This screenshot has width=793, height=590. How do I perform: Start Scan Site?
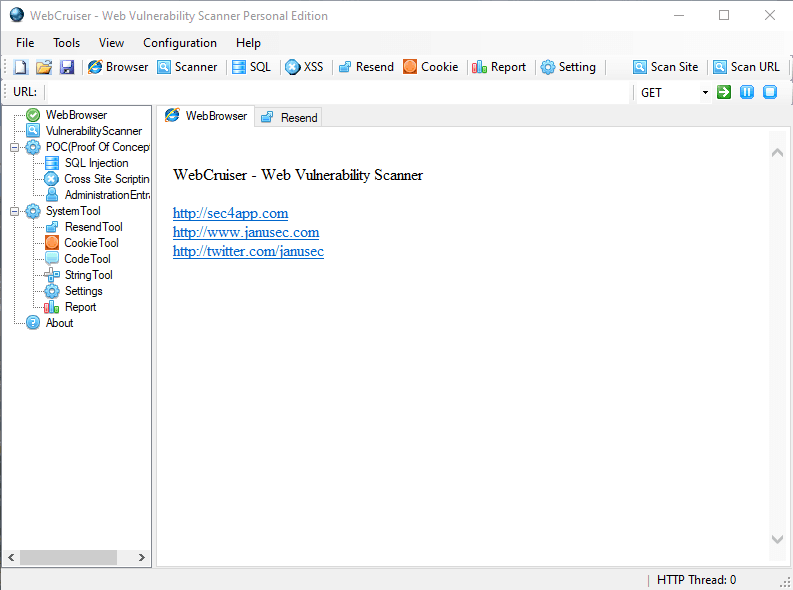click(x=666, y=67)
